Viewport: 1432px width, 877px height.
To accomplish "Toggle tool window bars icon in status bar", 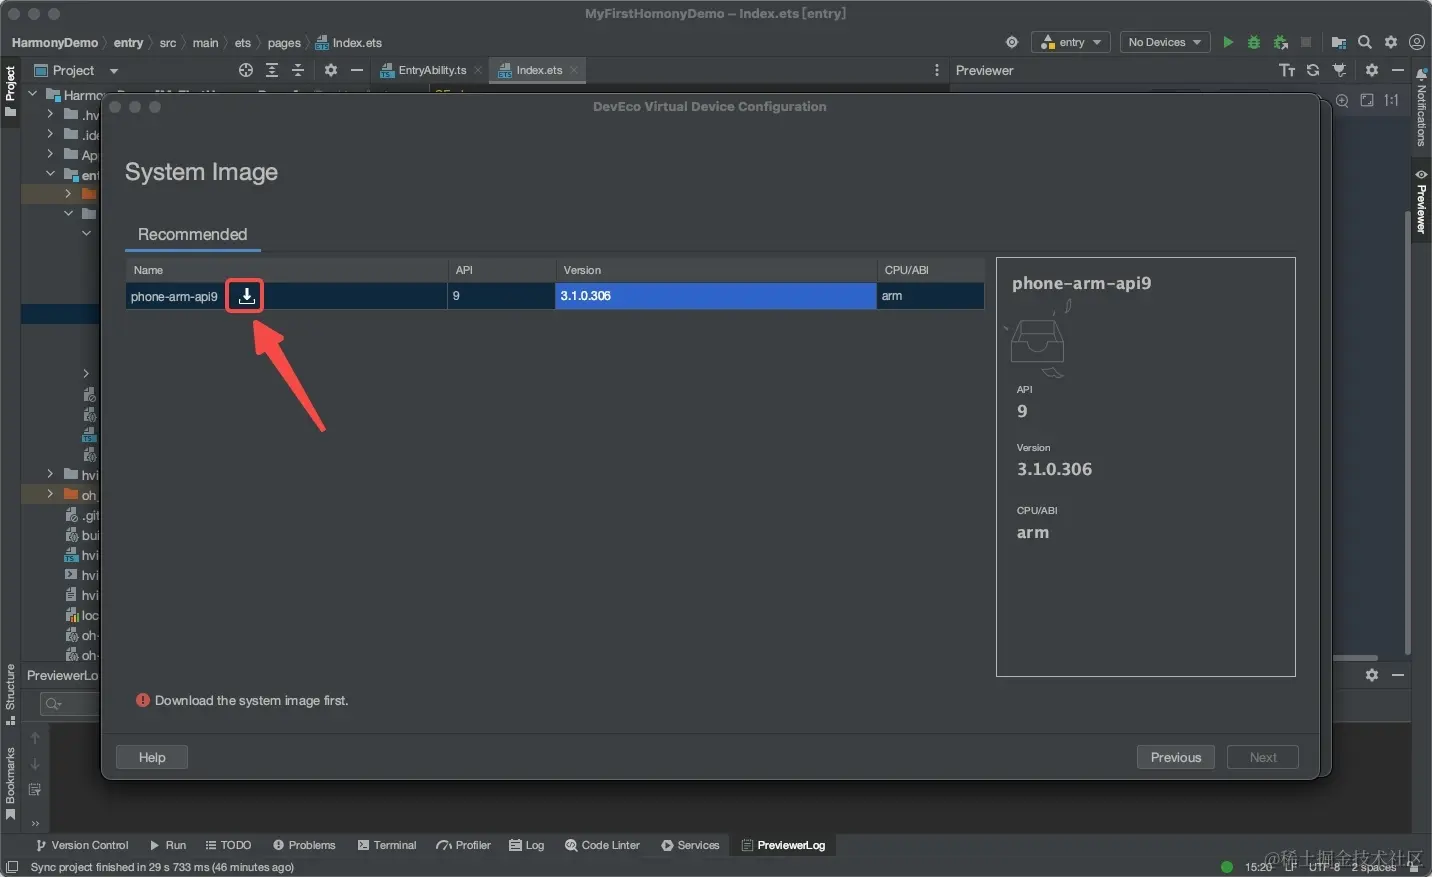I will [12, 867].
